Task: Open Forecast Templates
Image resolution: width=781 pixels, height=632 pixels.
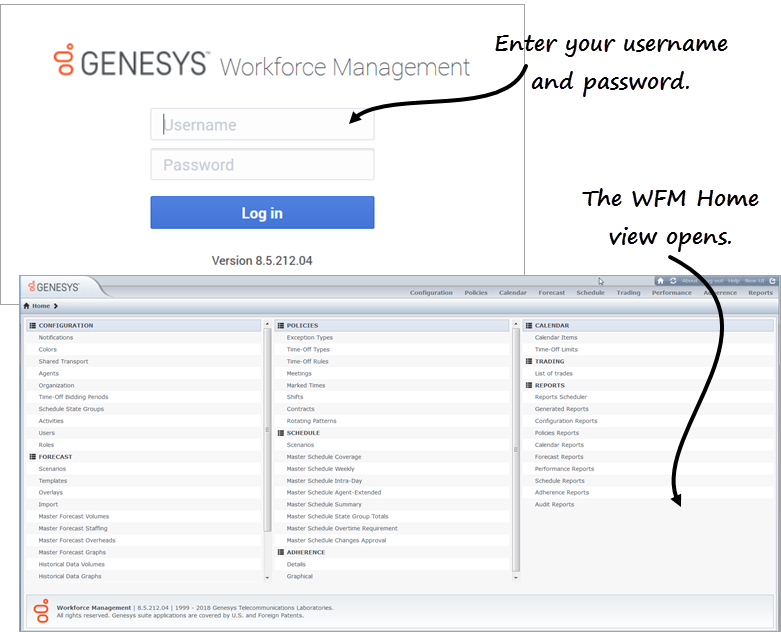Action: tap(53, 481)
